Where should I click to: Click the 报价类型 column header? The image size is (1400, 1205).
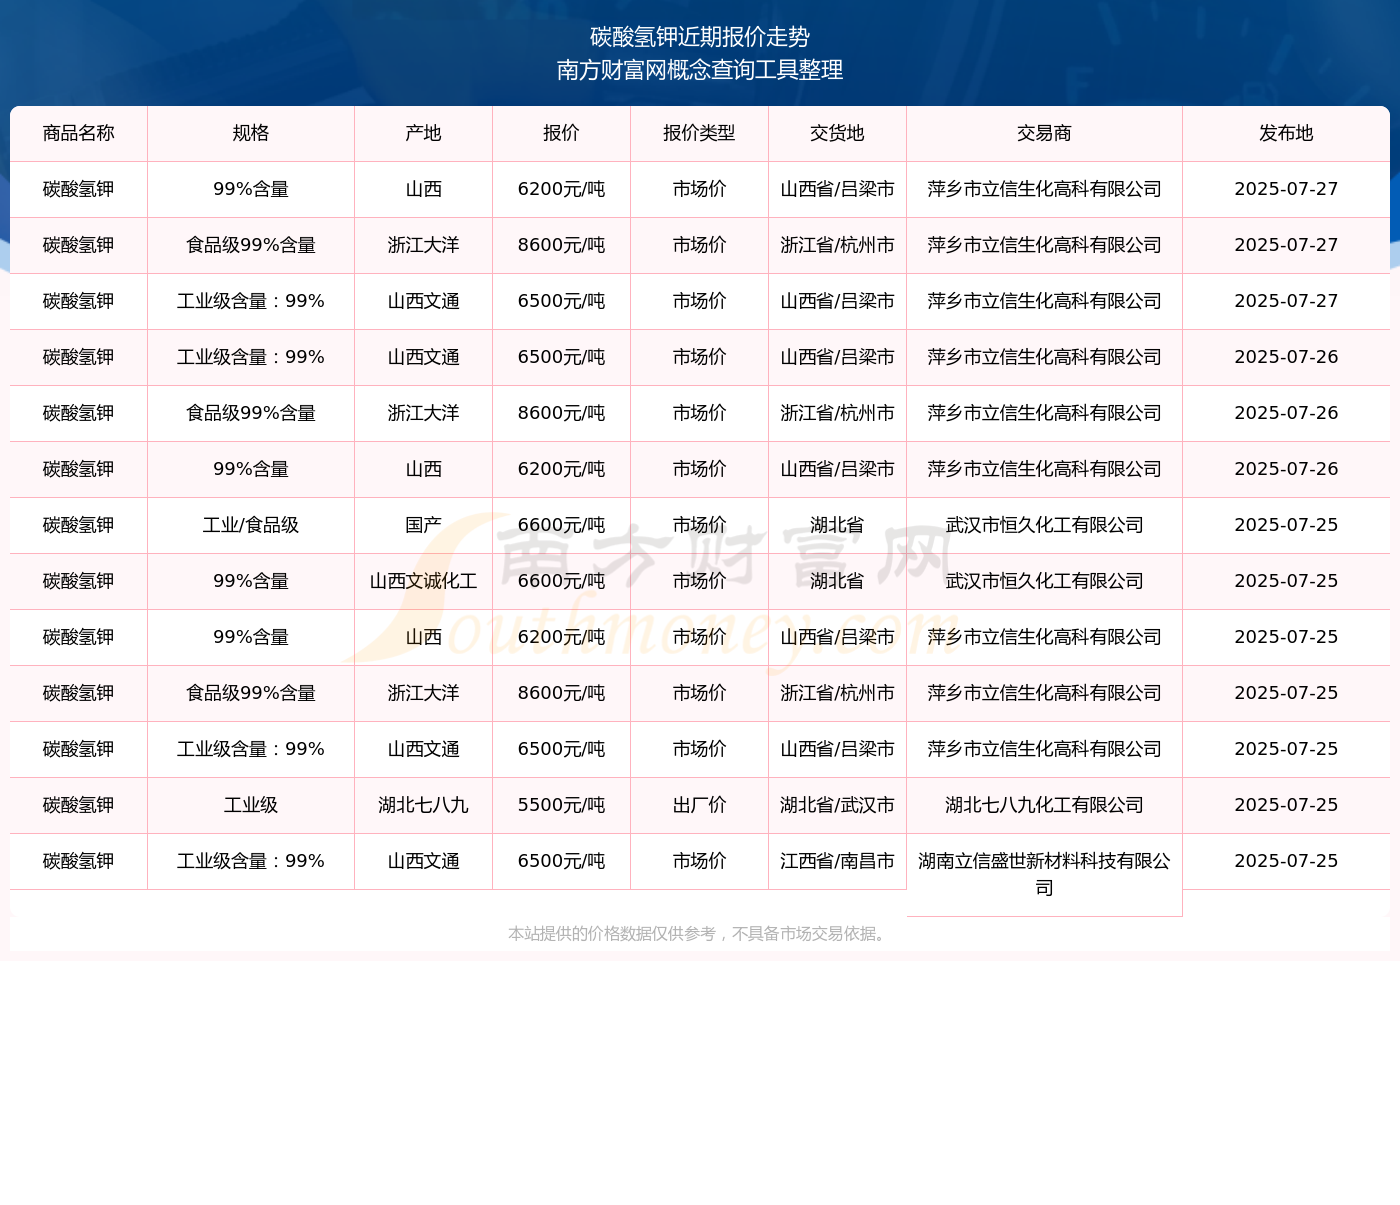click(700, 133)
